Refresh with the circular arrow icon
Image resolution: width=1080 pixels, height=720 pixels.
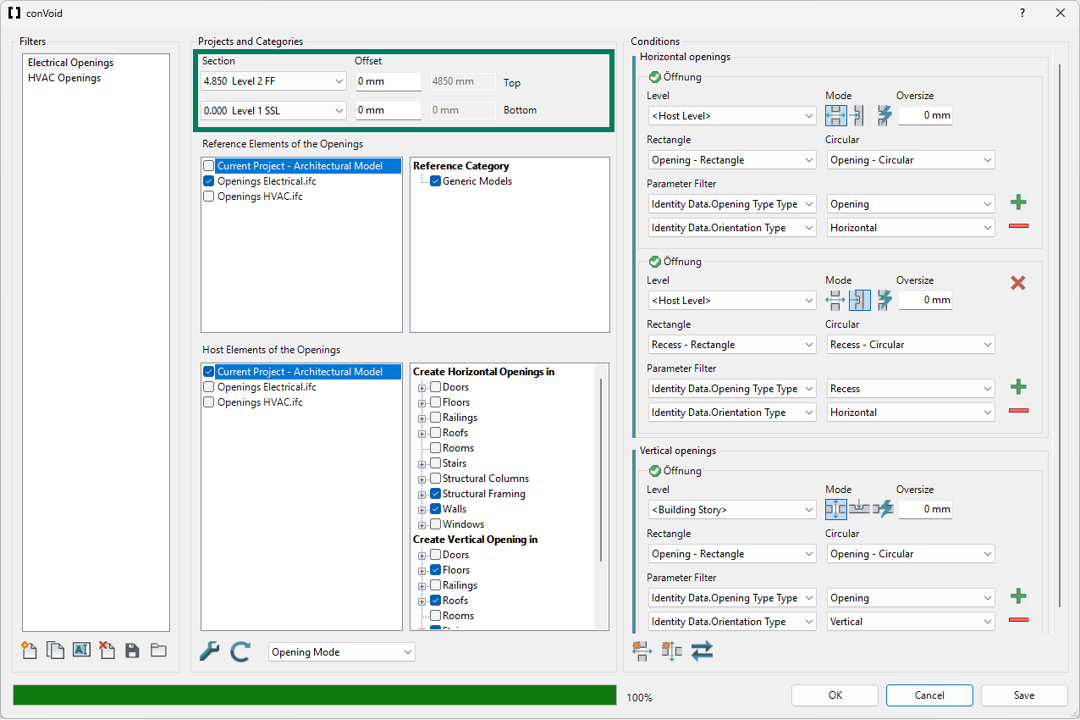pyautogui.click(x=240, y=651)
